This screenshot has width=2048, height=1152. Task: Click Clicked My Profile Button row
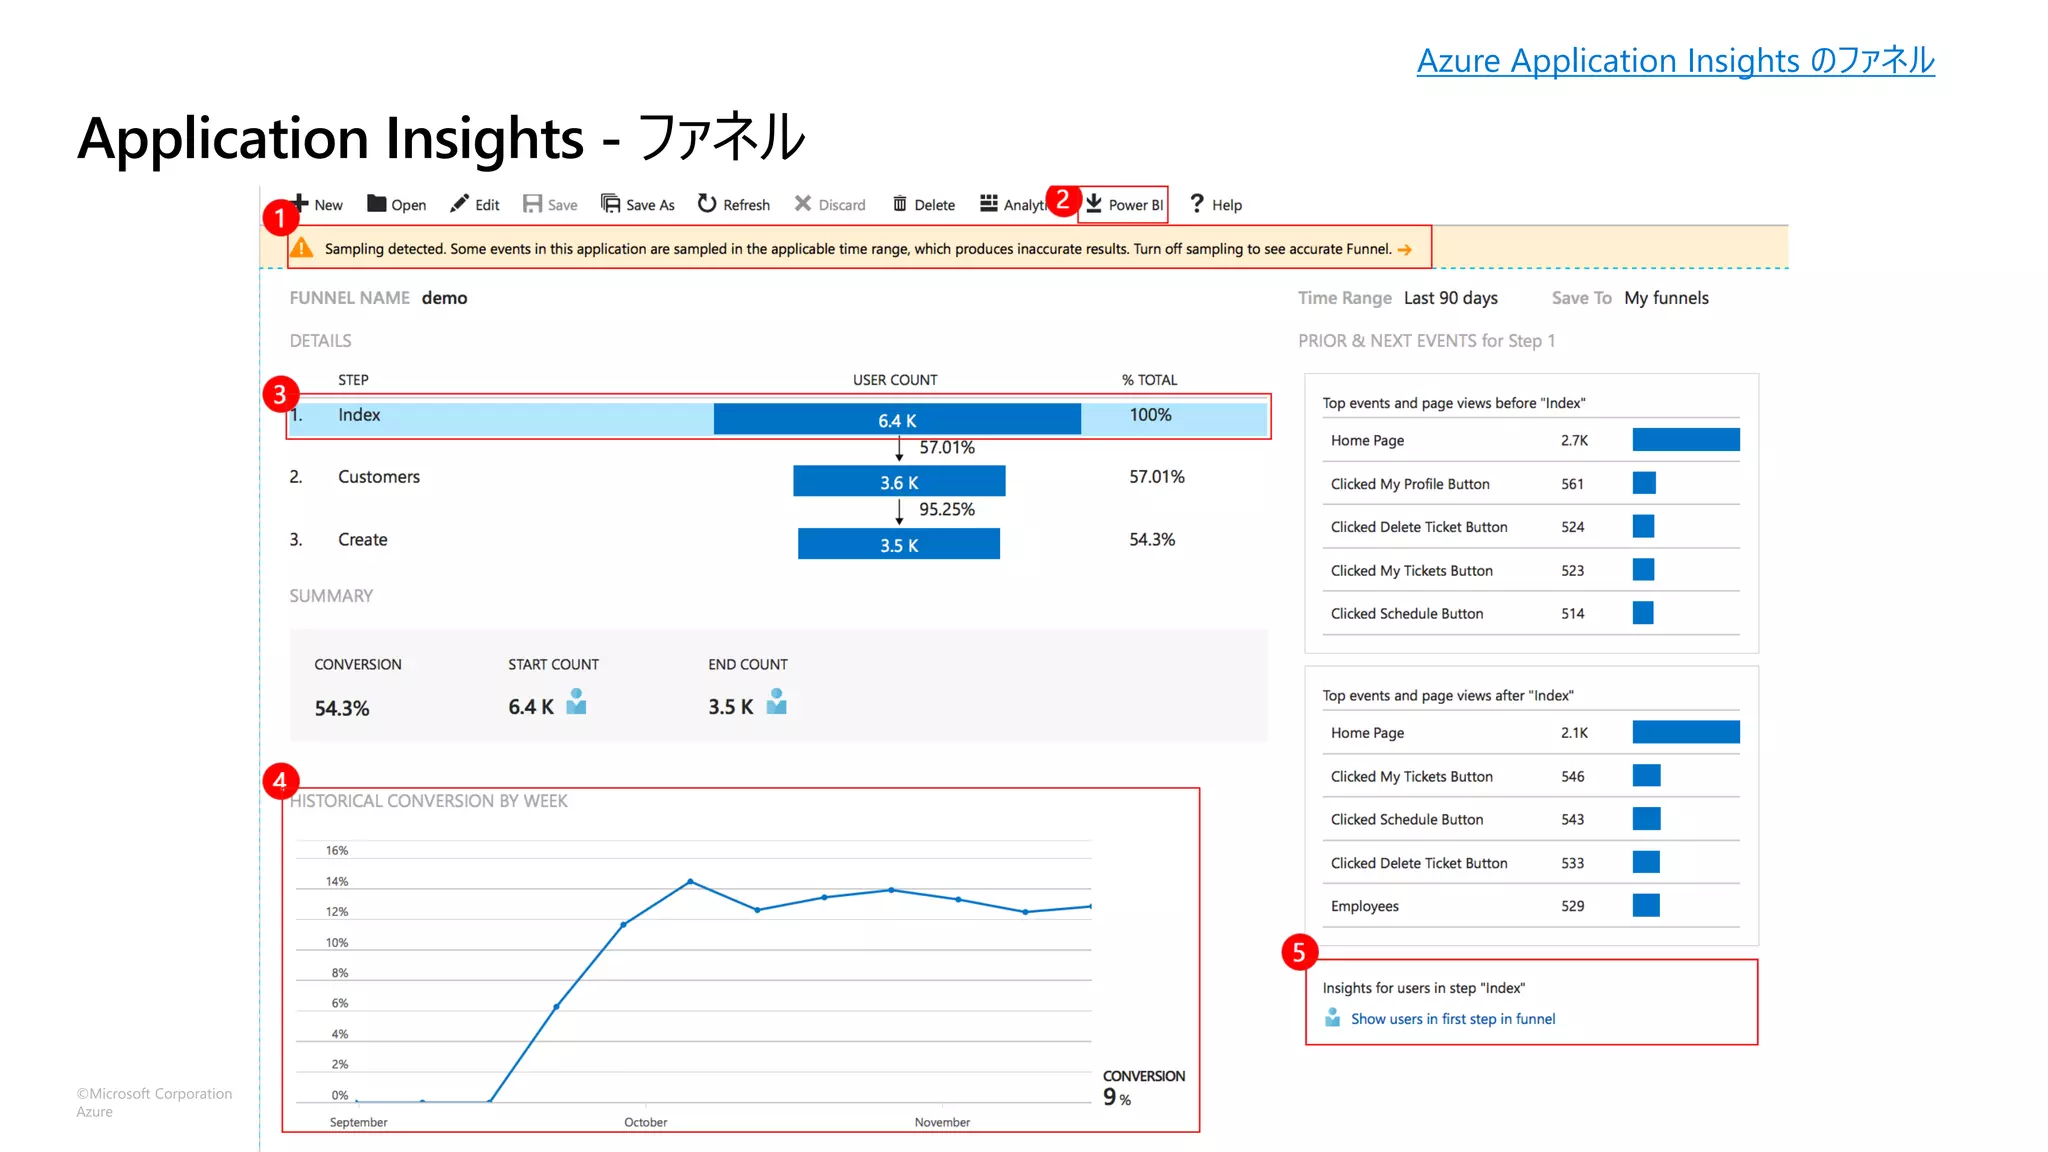[x=1531, y=484]
